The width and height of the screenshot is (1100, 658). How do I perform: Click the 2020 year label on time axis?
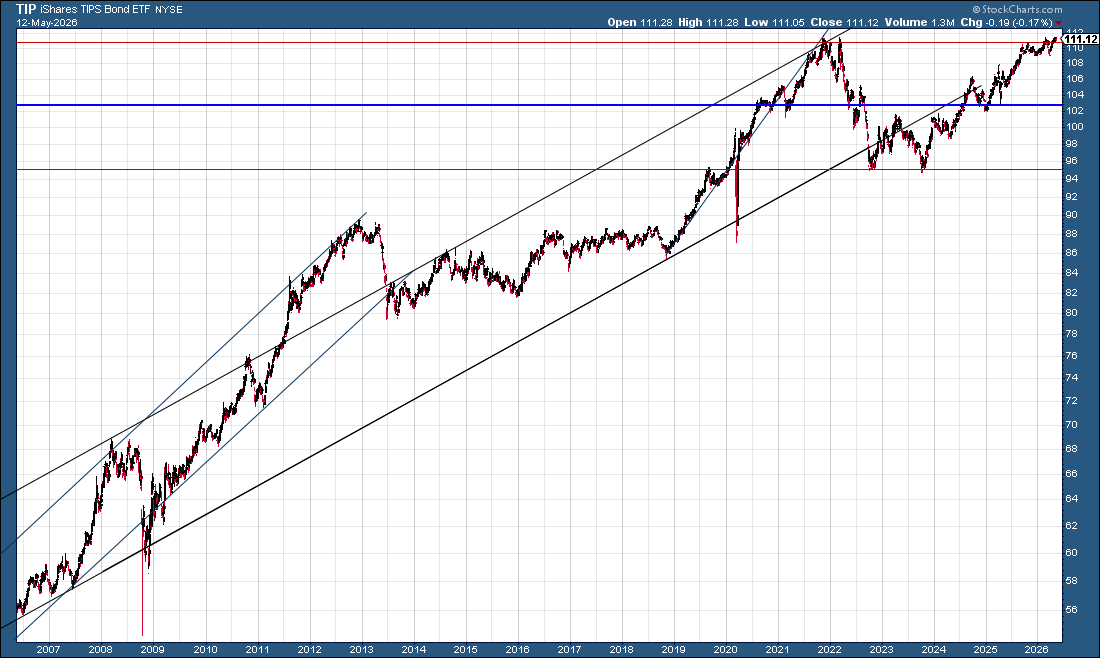click(725, 650)
